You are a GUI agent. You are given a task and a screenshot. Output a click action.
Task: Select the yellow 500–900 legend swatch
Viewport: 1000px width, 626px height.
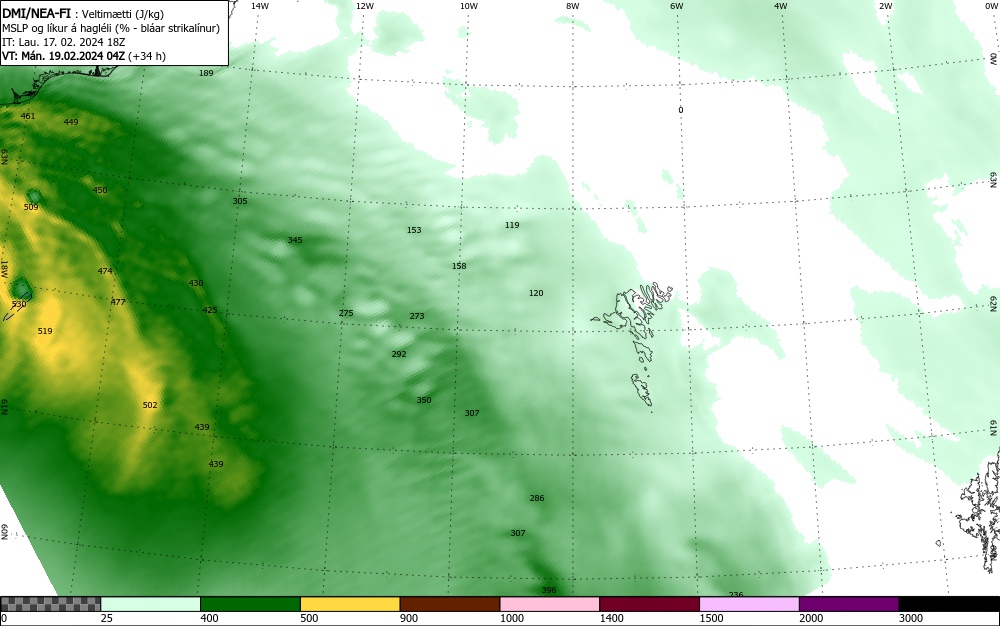[350, 604]
